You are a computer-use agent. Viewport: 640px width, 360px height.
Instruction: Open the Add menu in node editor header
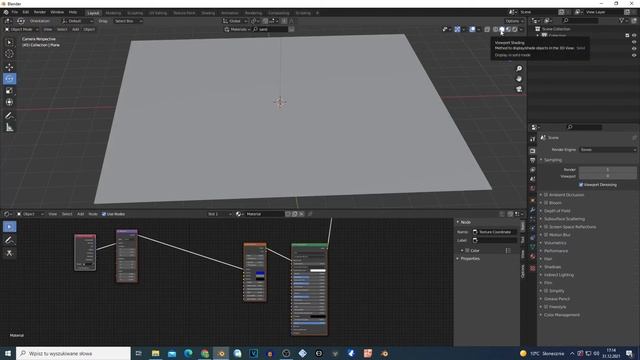[80, 214]
